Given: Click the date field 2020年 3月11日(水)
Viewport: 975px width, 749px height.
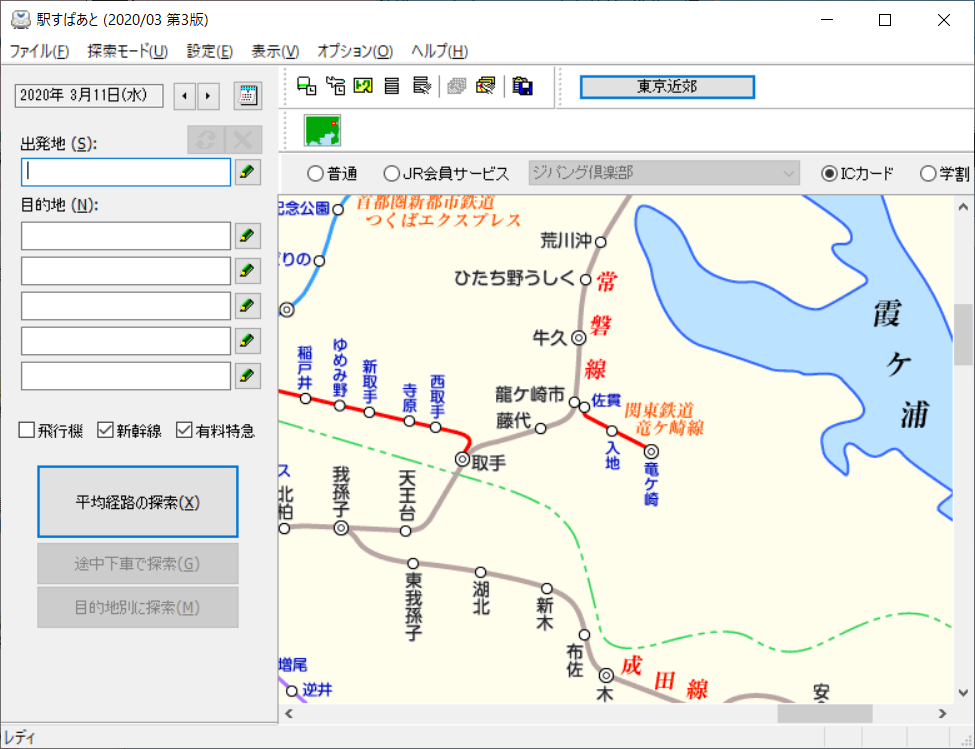Looking at the screenshot, I should click(x=89, y=96).
